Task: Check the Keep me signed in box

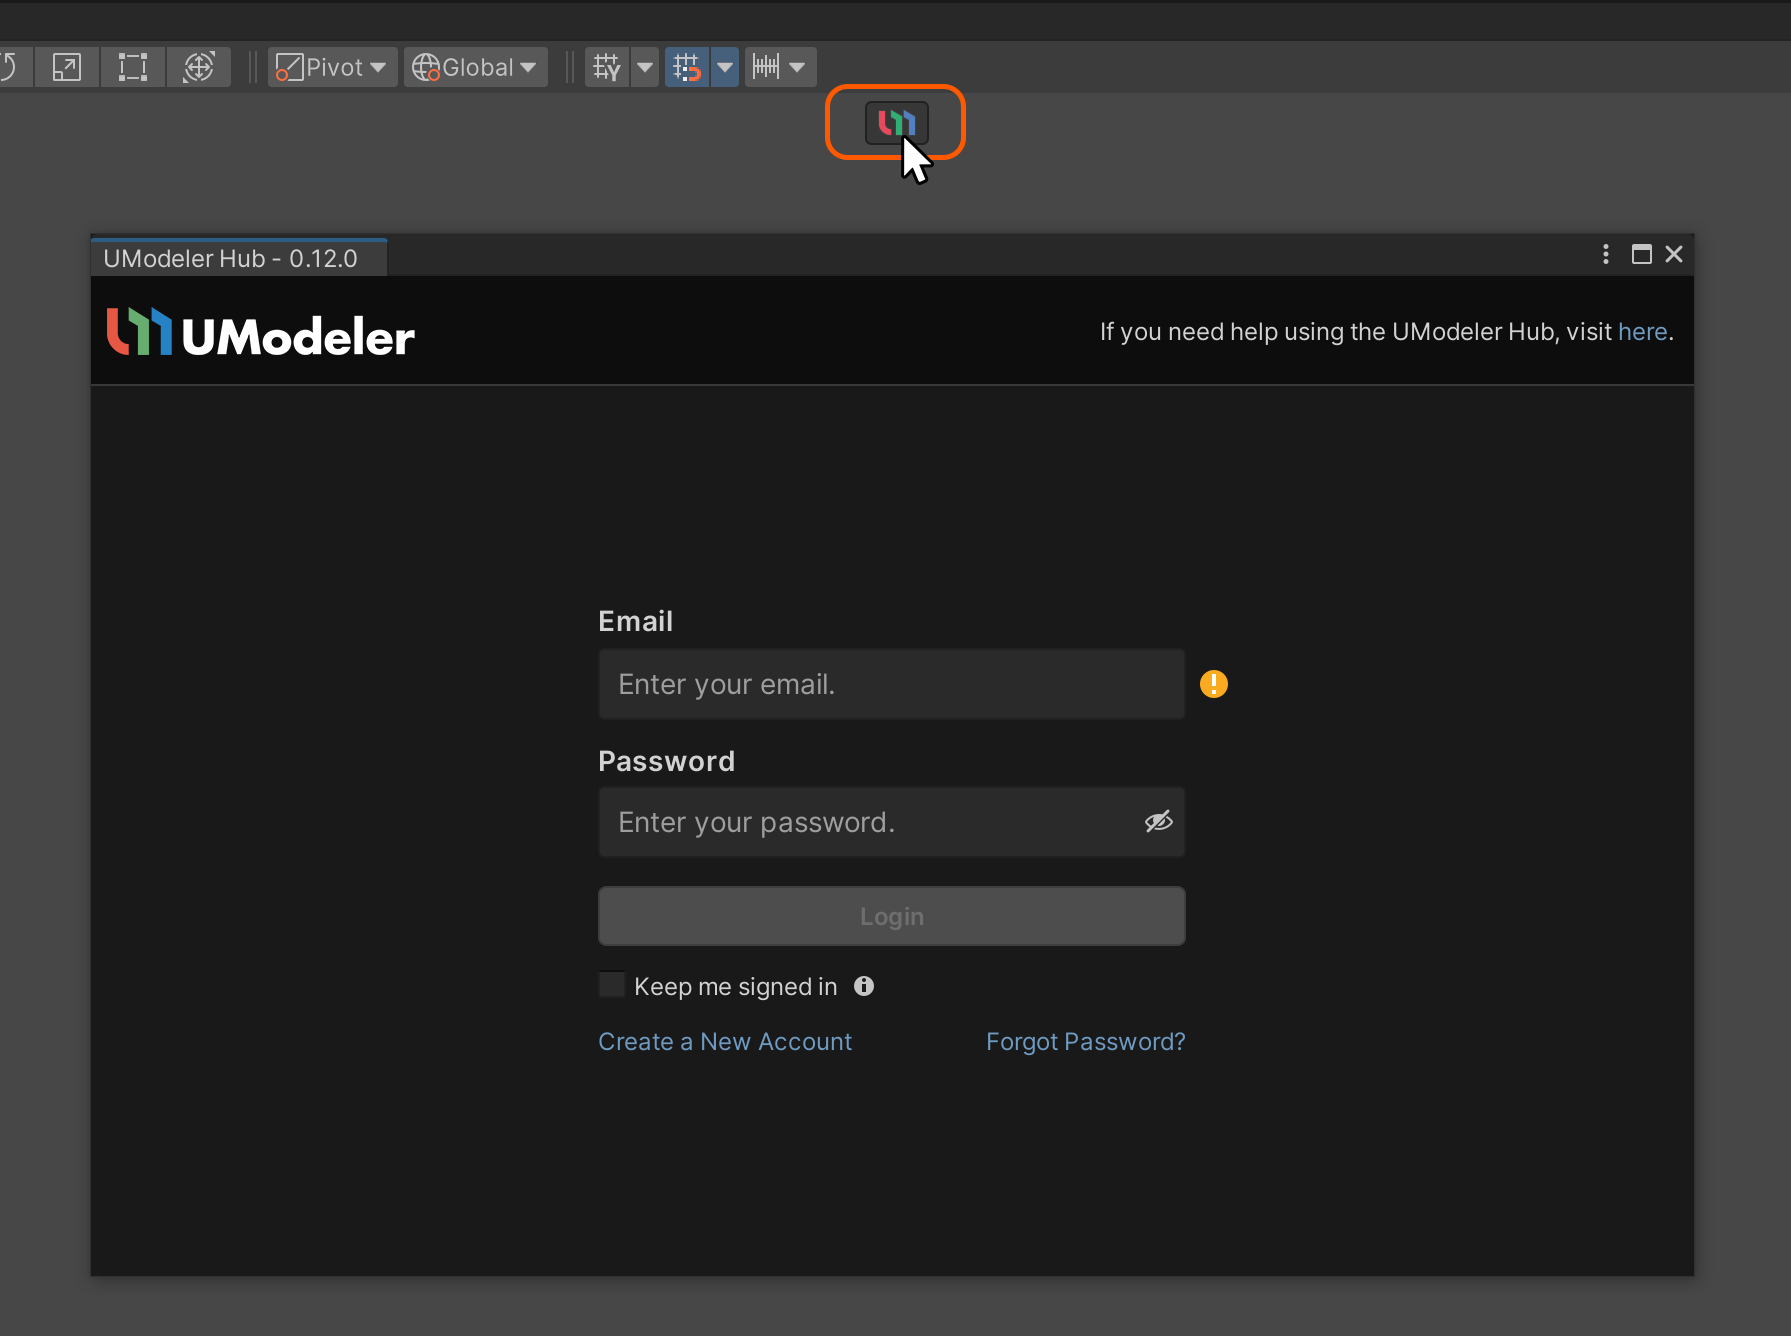Action: click(x=612, y=985)
